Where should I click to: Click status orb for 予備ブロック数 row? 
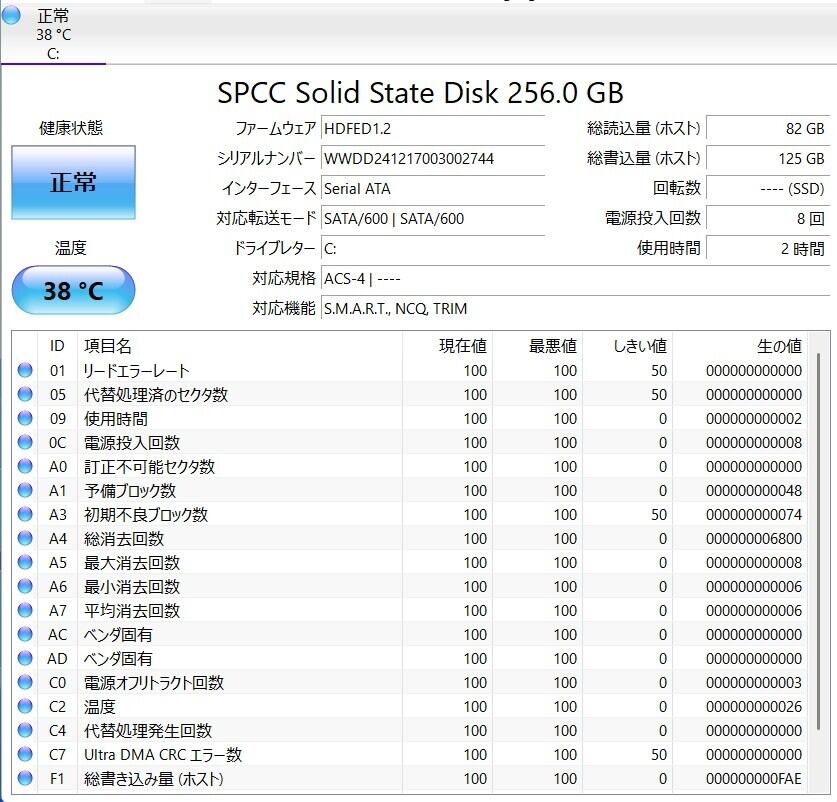[x=25, y=491]
